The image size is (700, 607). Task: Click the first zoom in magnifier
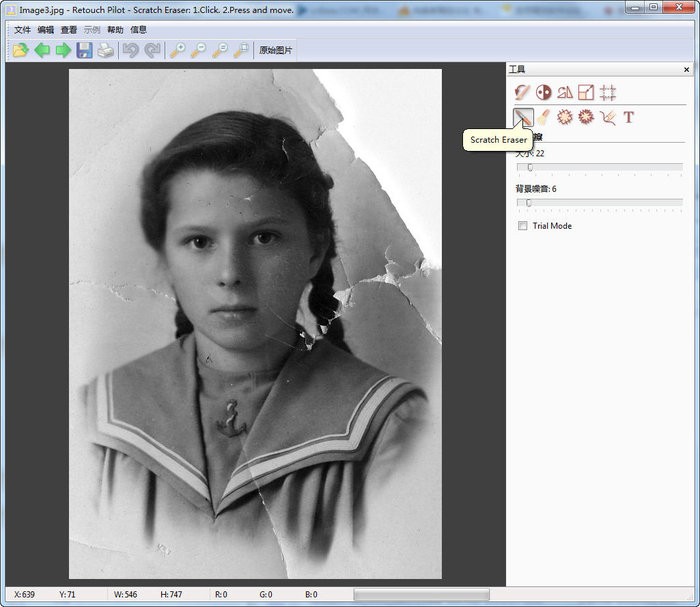pyautogui.click(x=176, y=50)
